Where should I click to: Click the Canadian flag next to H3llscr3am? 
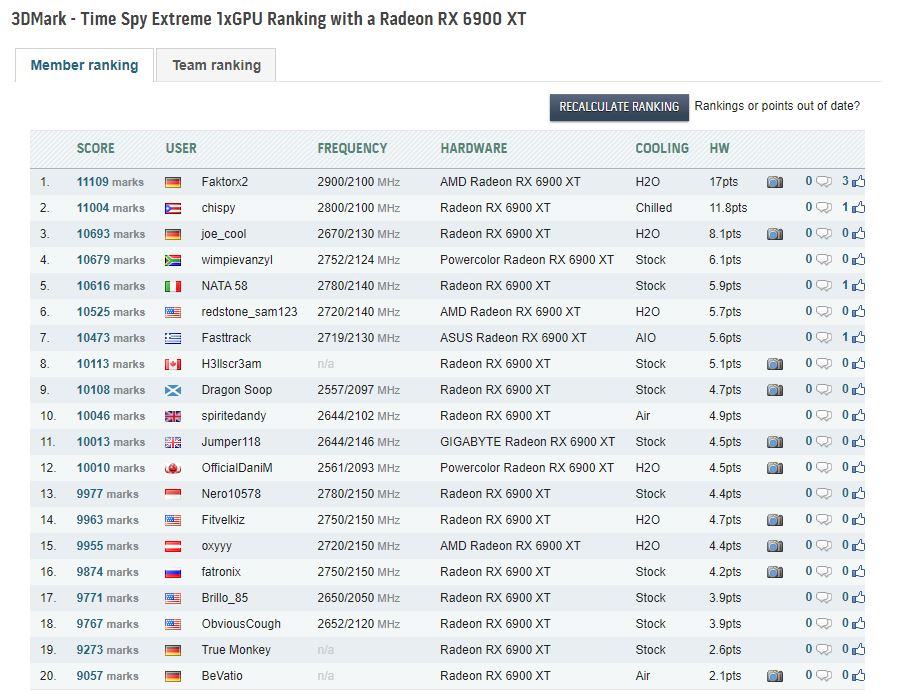coord(173,364)
